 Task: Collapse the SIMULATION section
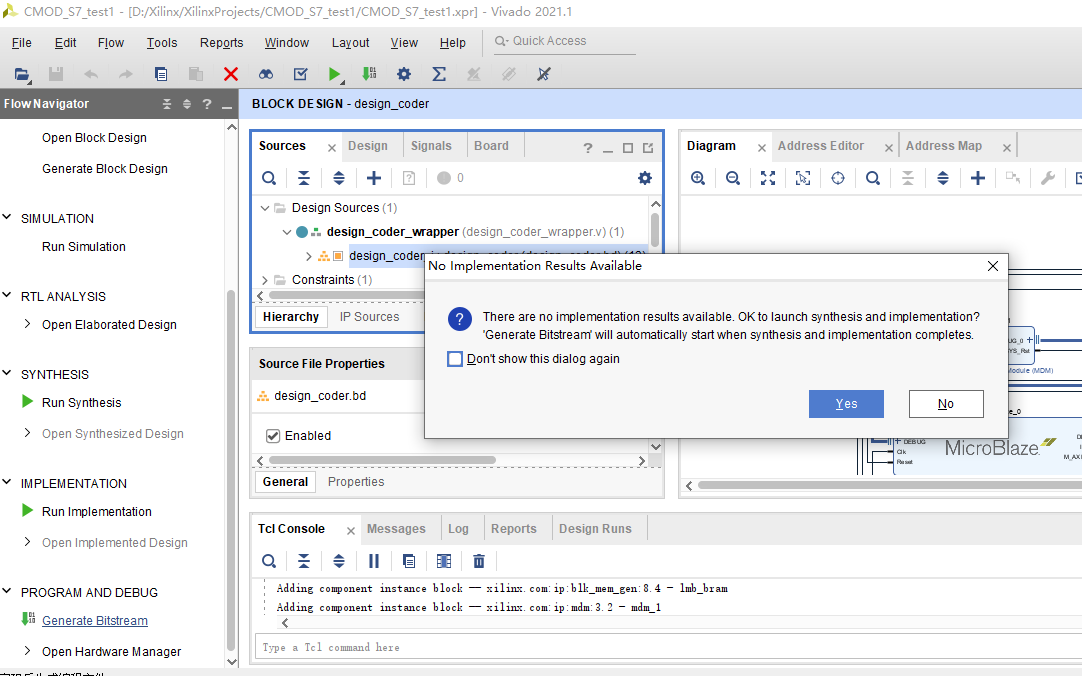7,218
